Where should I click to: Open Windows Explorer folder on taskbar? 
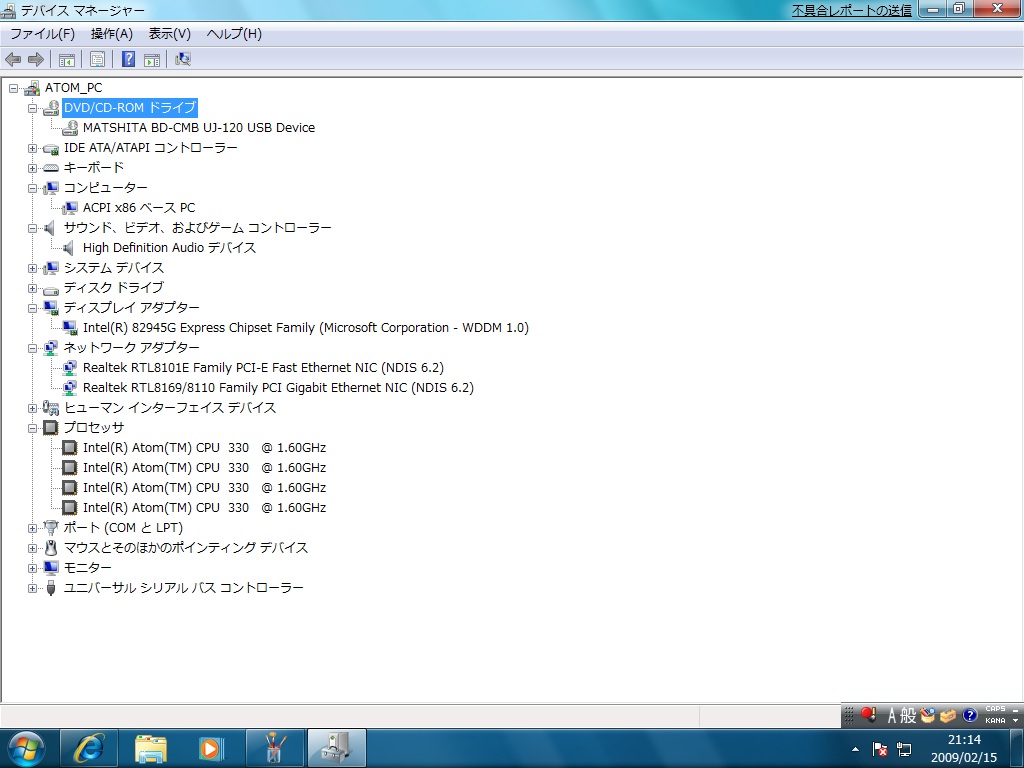point(150,748)
